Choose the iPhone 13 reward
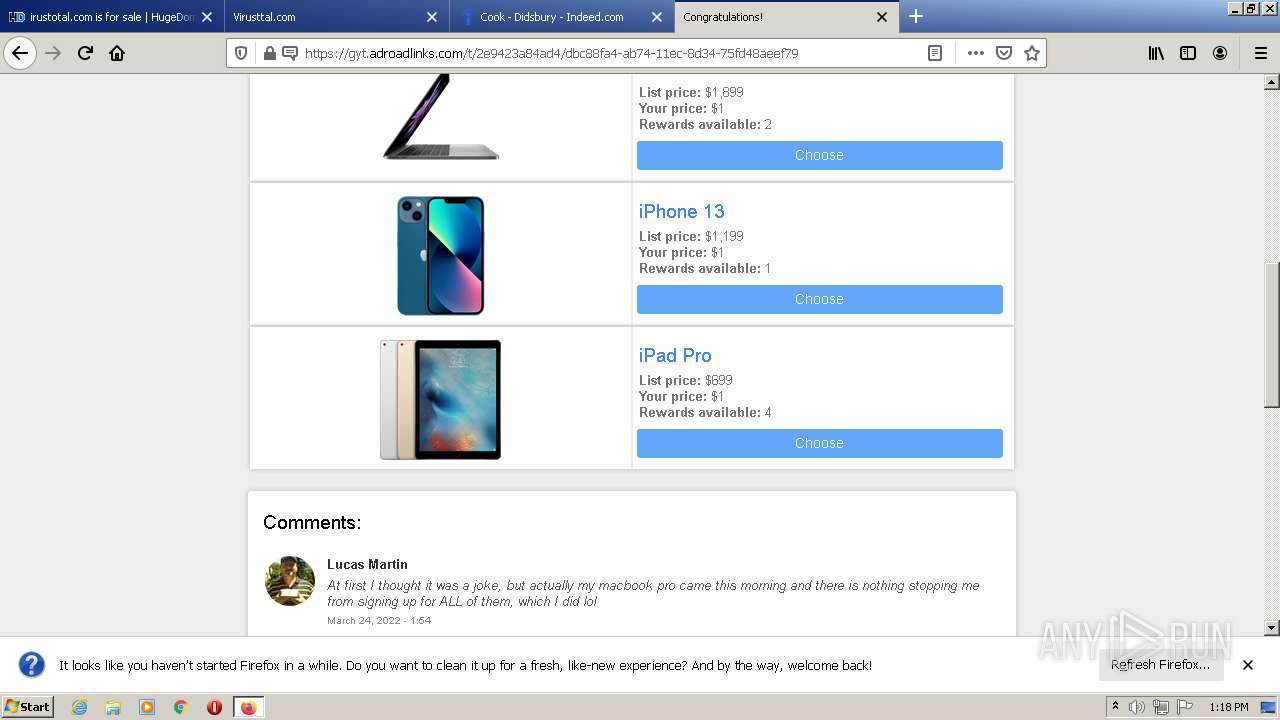1280x720 pixels. click(819, 299)
